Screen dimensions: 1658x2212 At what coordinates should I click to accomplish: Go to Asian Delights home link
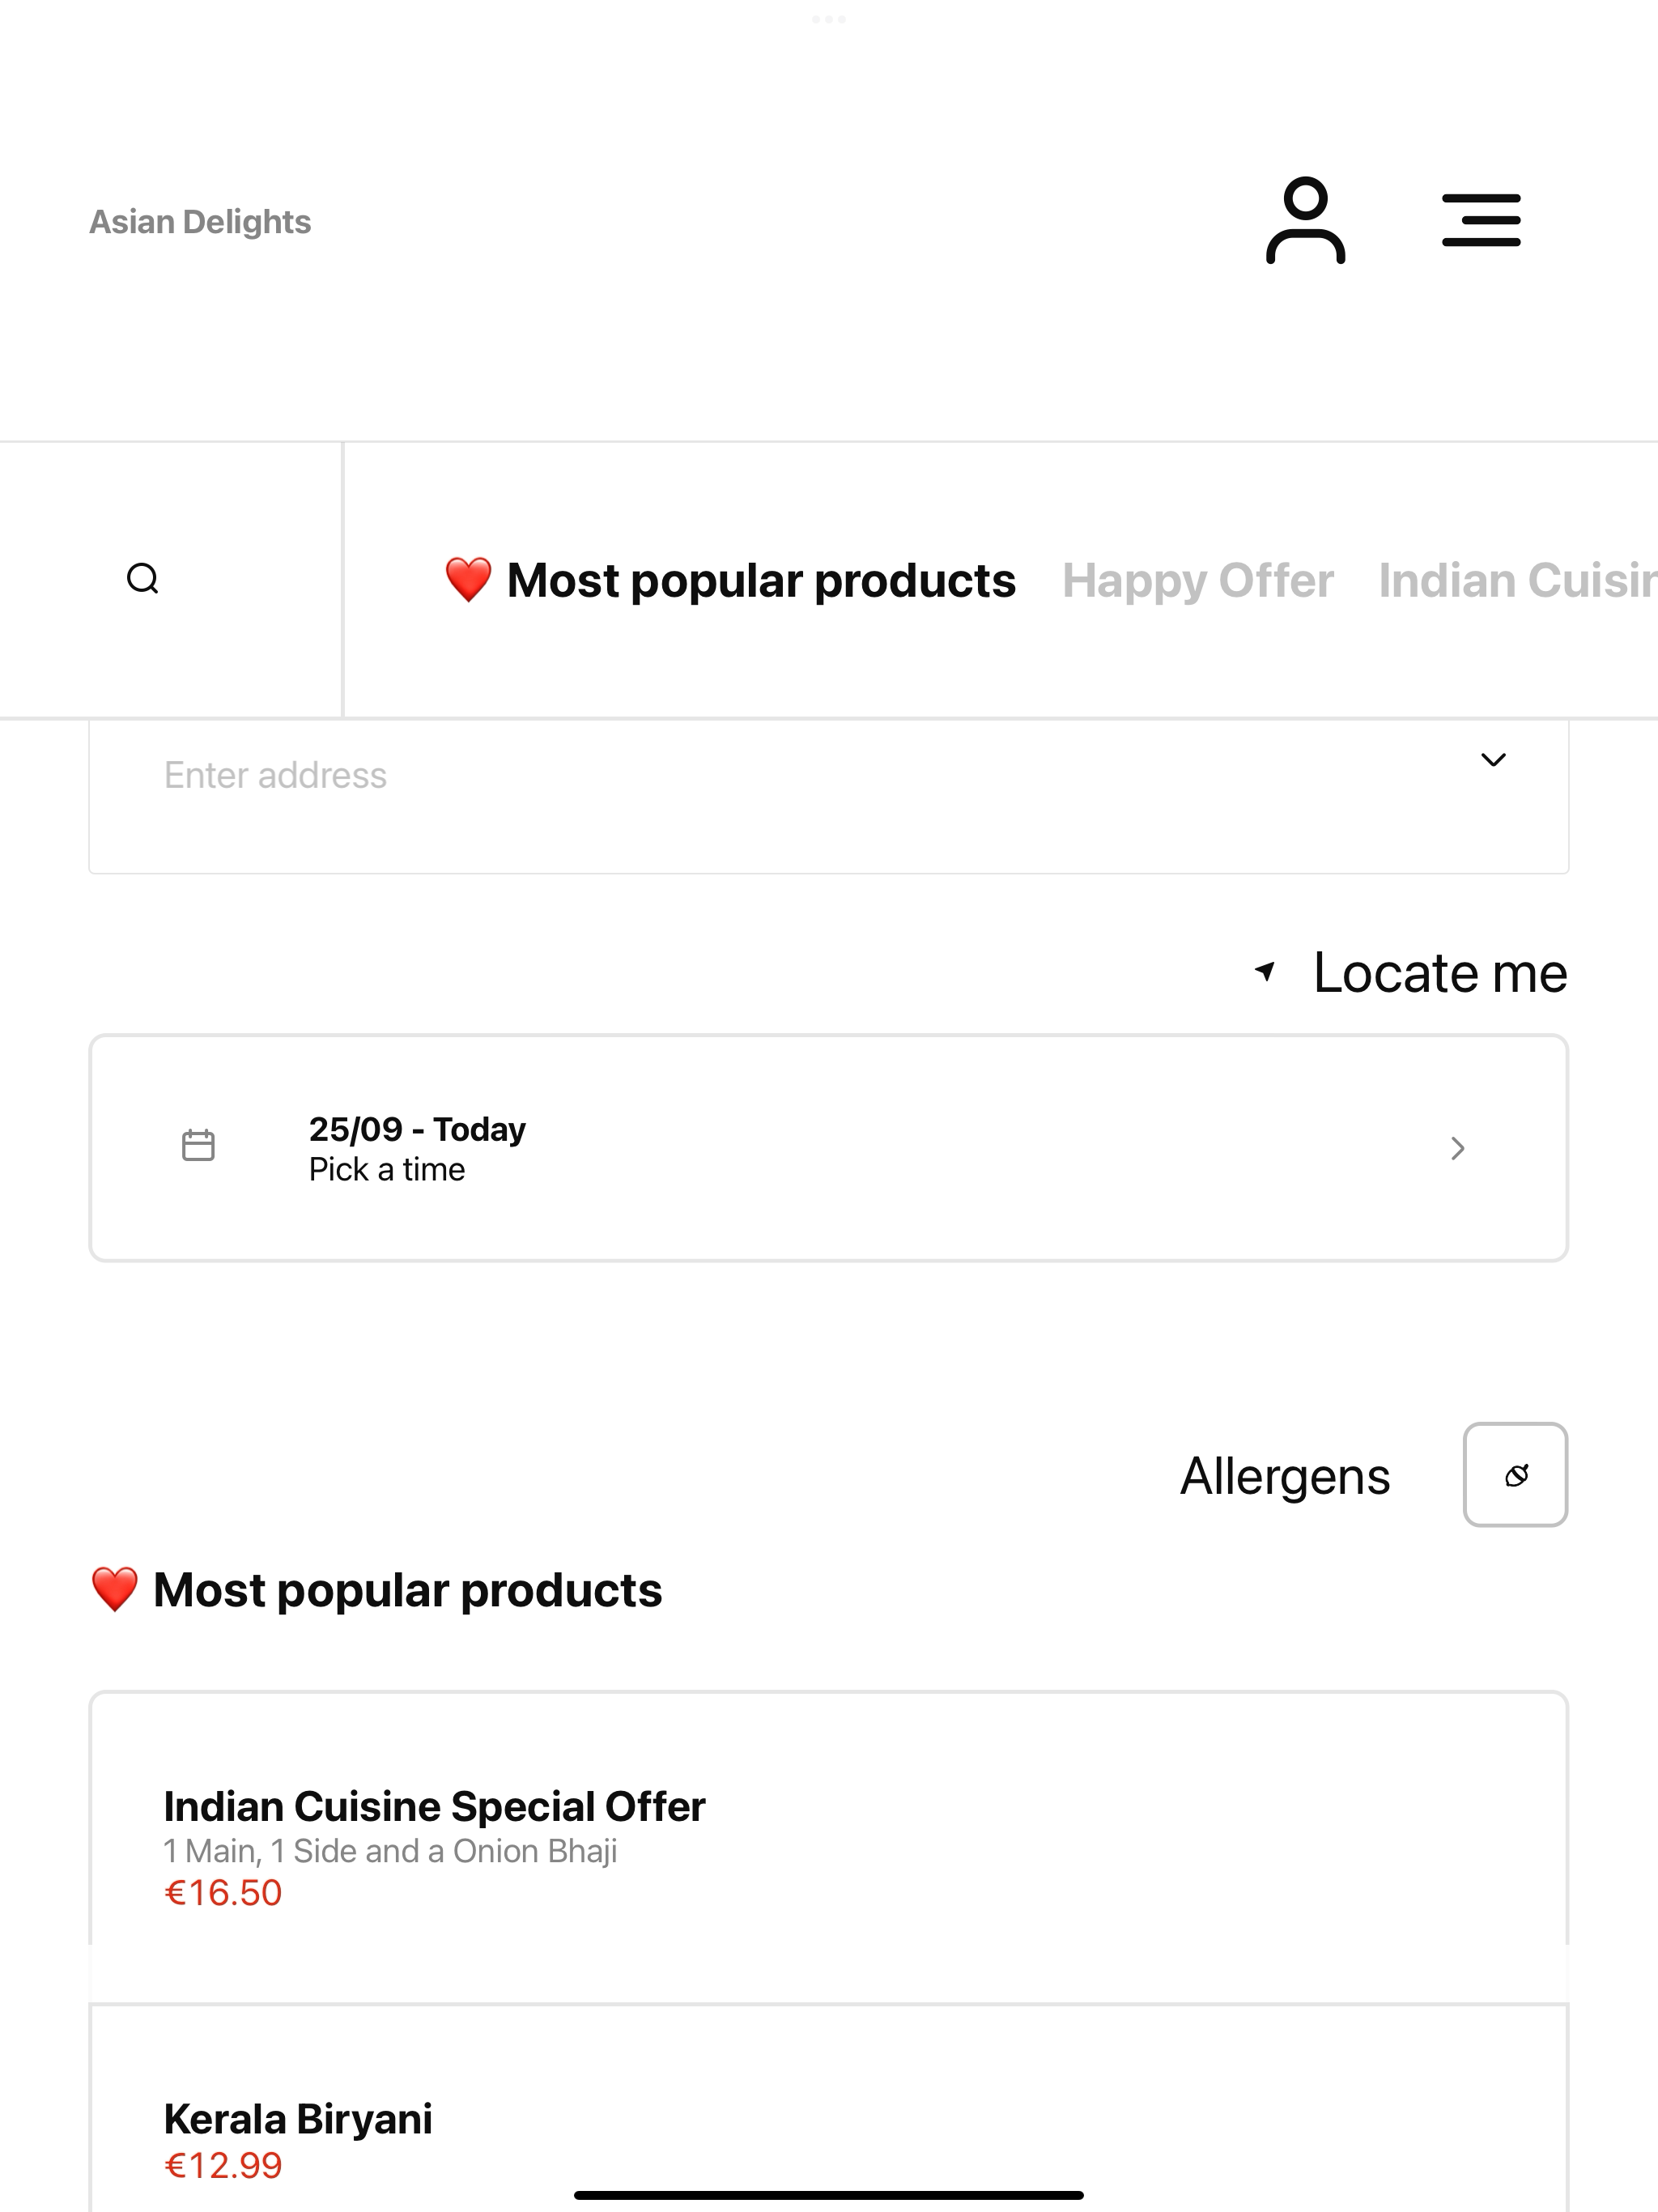tap(200, 222)
